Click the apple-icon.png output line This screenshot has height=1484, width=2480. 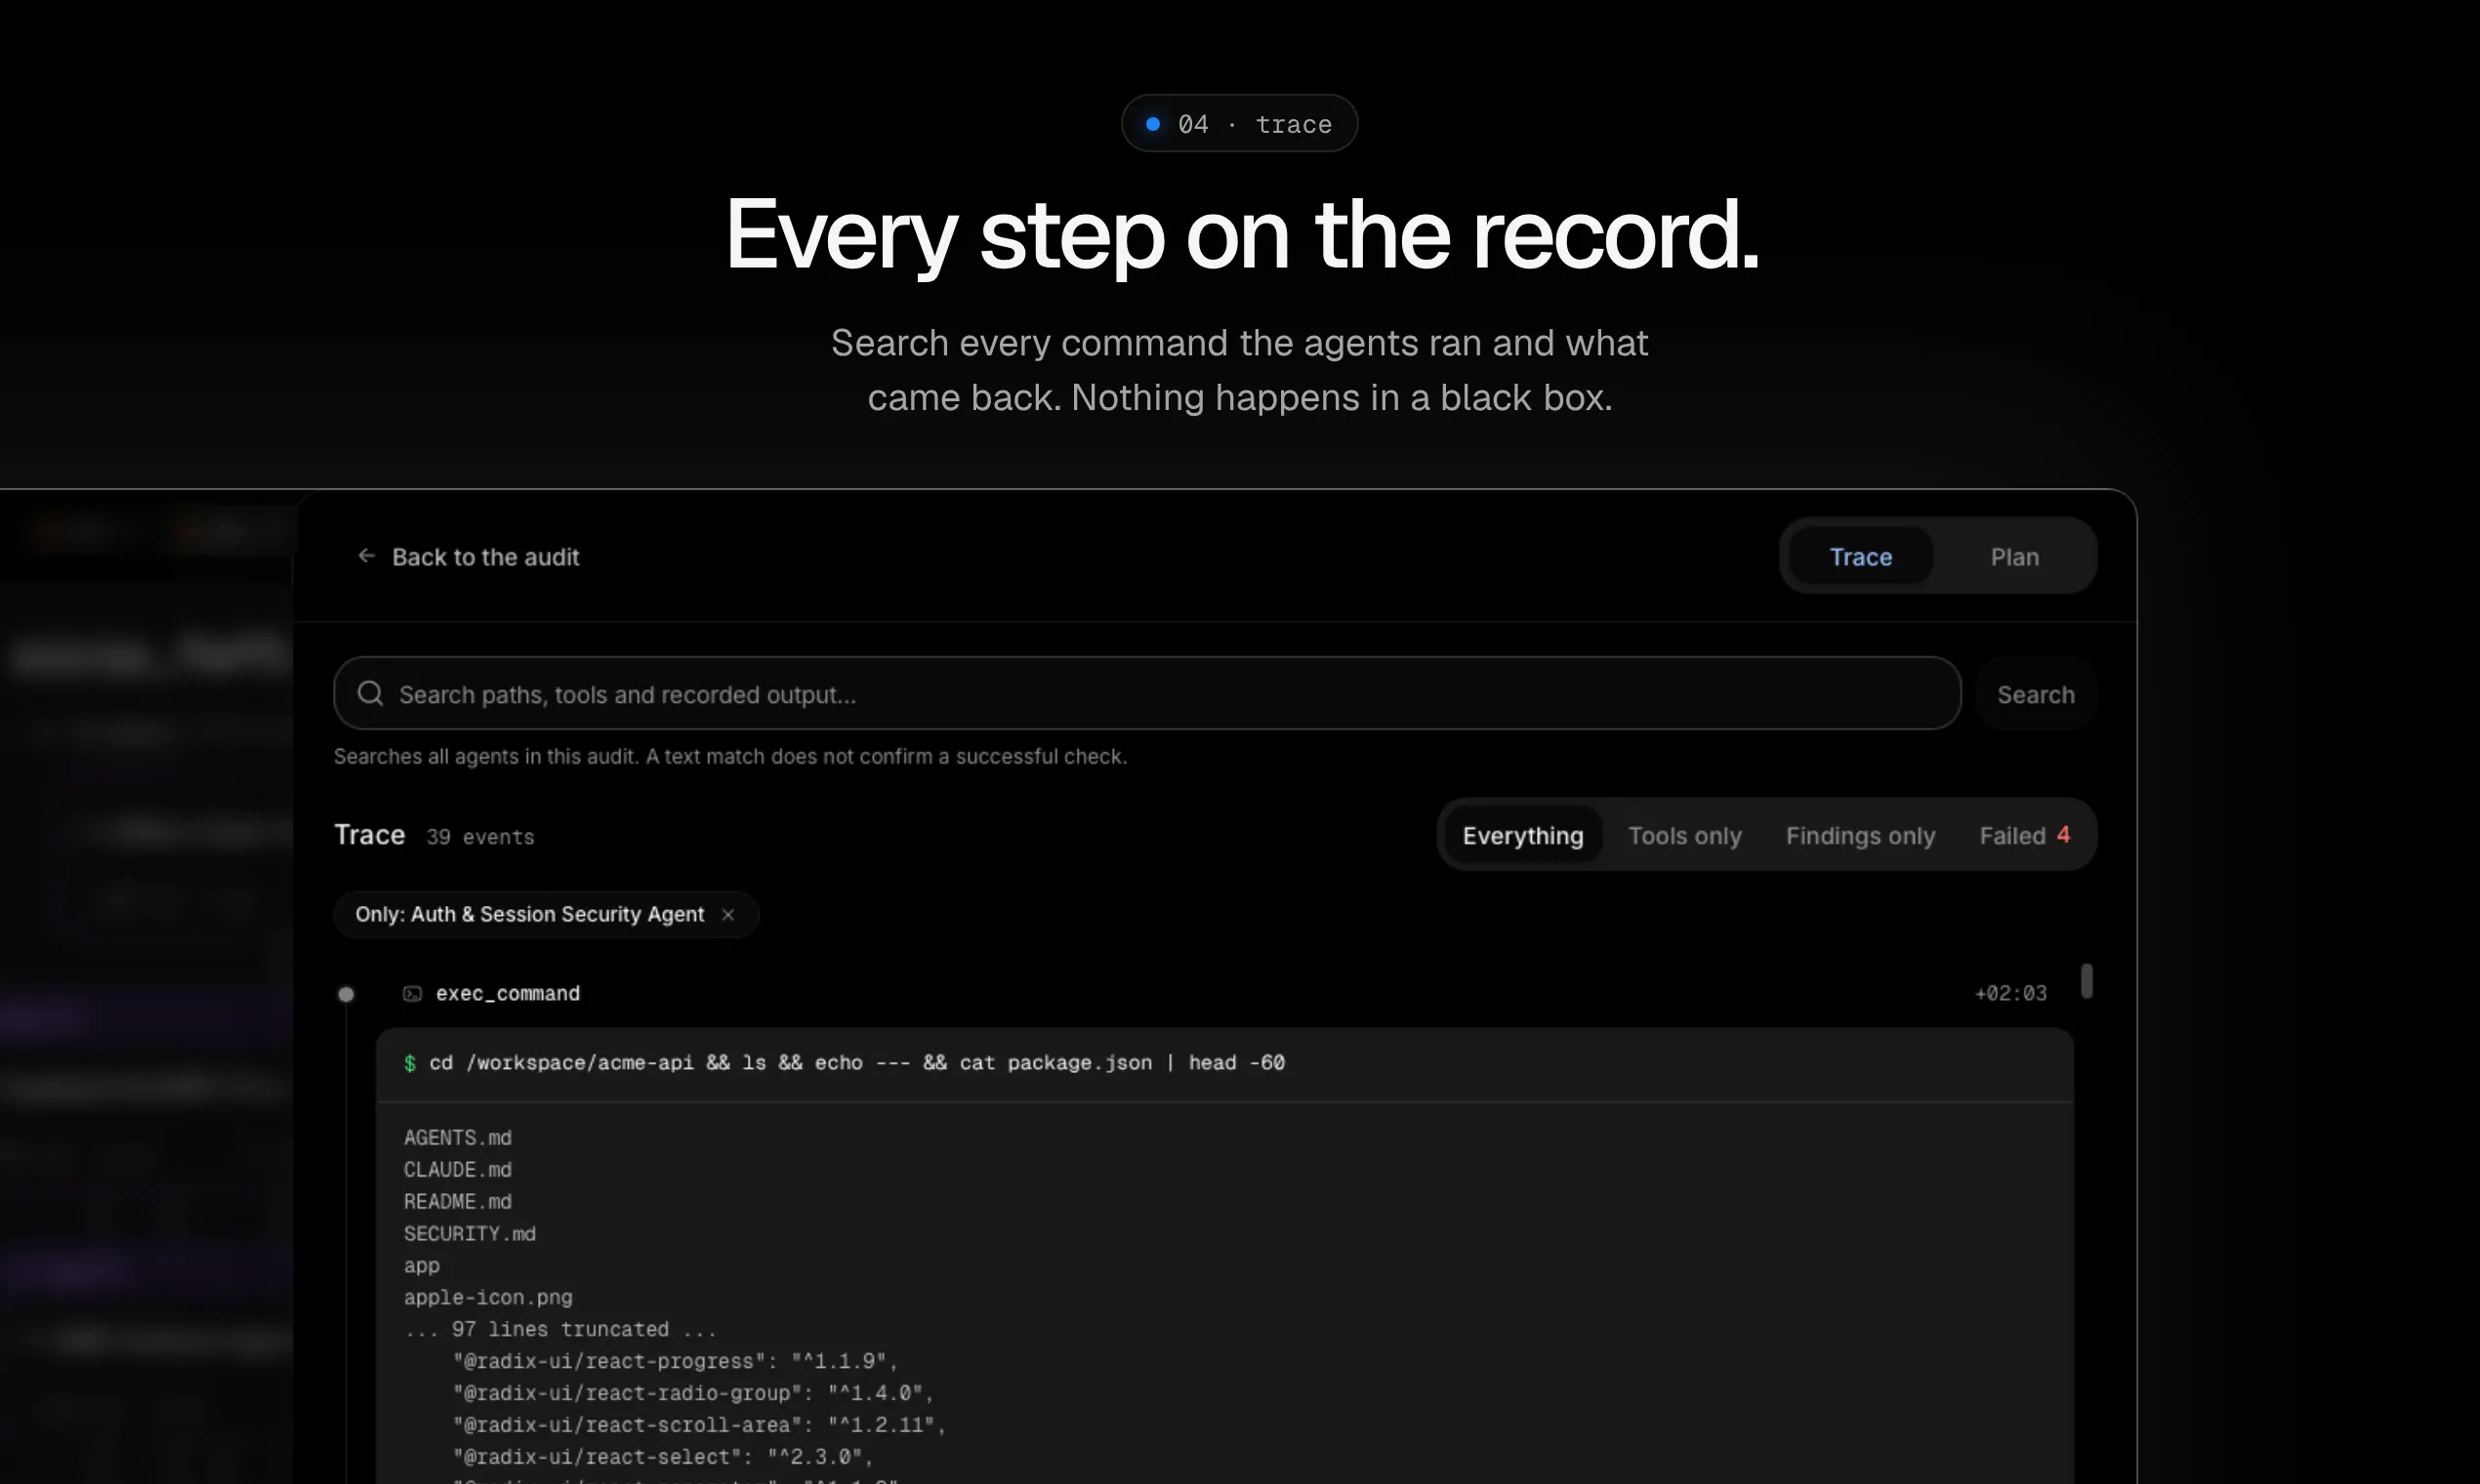[488, 1297]
